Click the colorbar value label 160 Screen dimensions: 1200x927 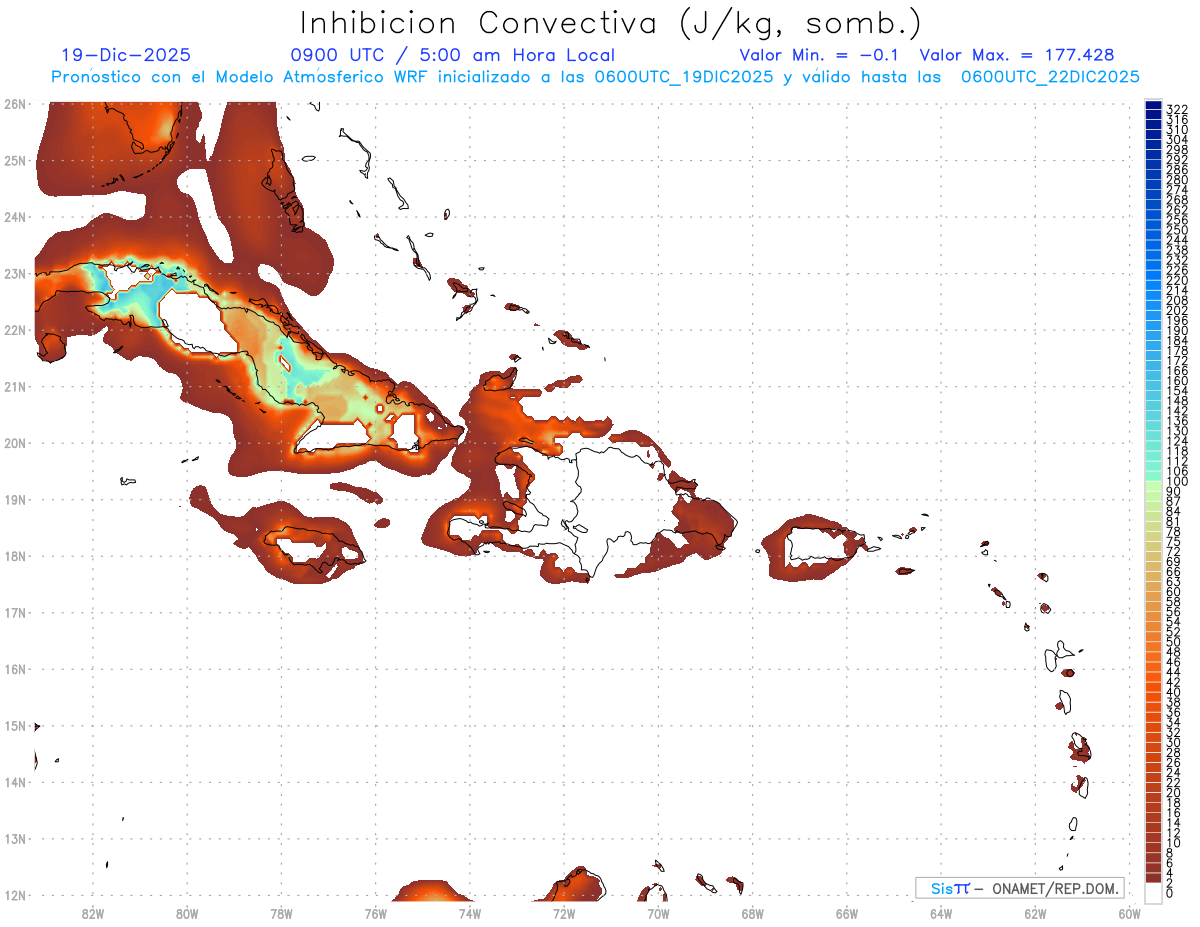tap(1176, 381)
